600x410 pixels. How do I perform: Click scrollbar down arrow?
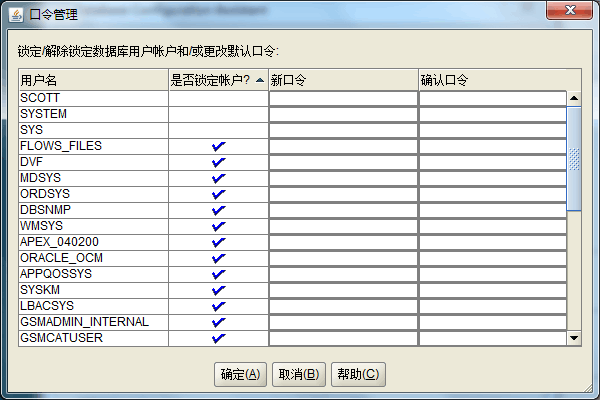574,338
